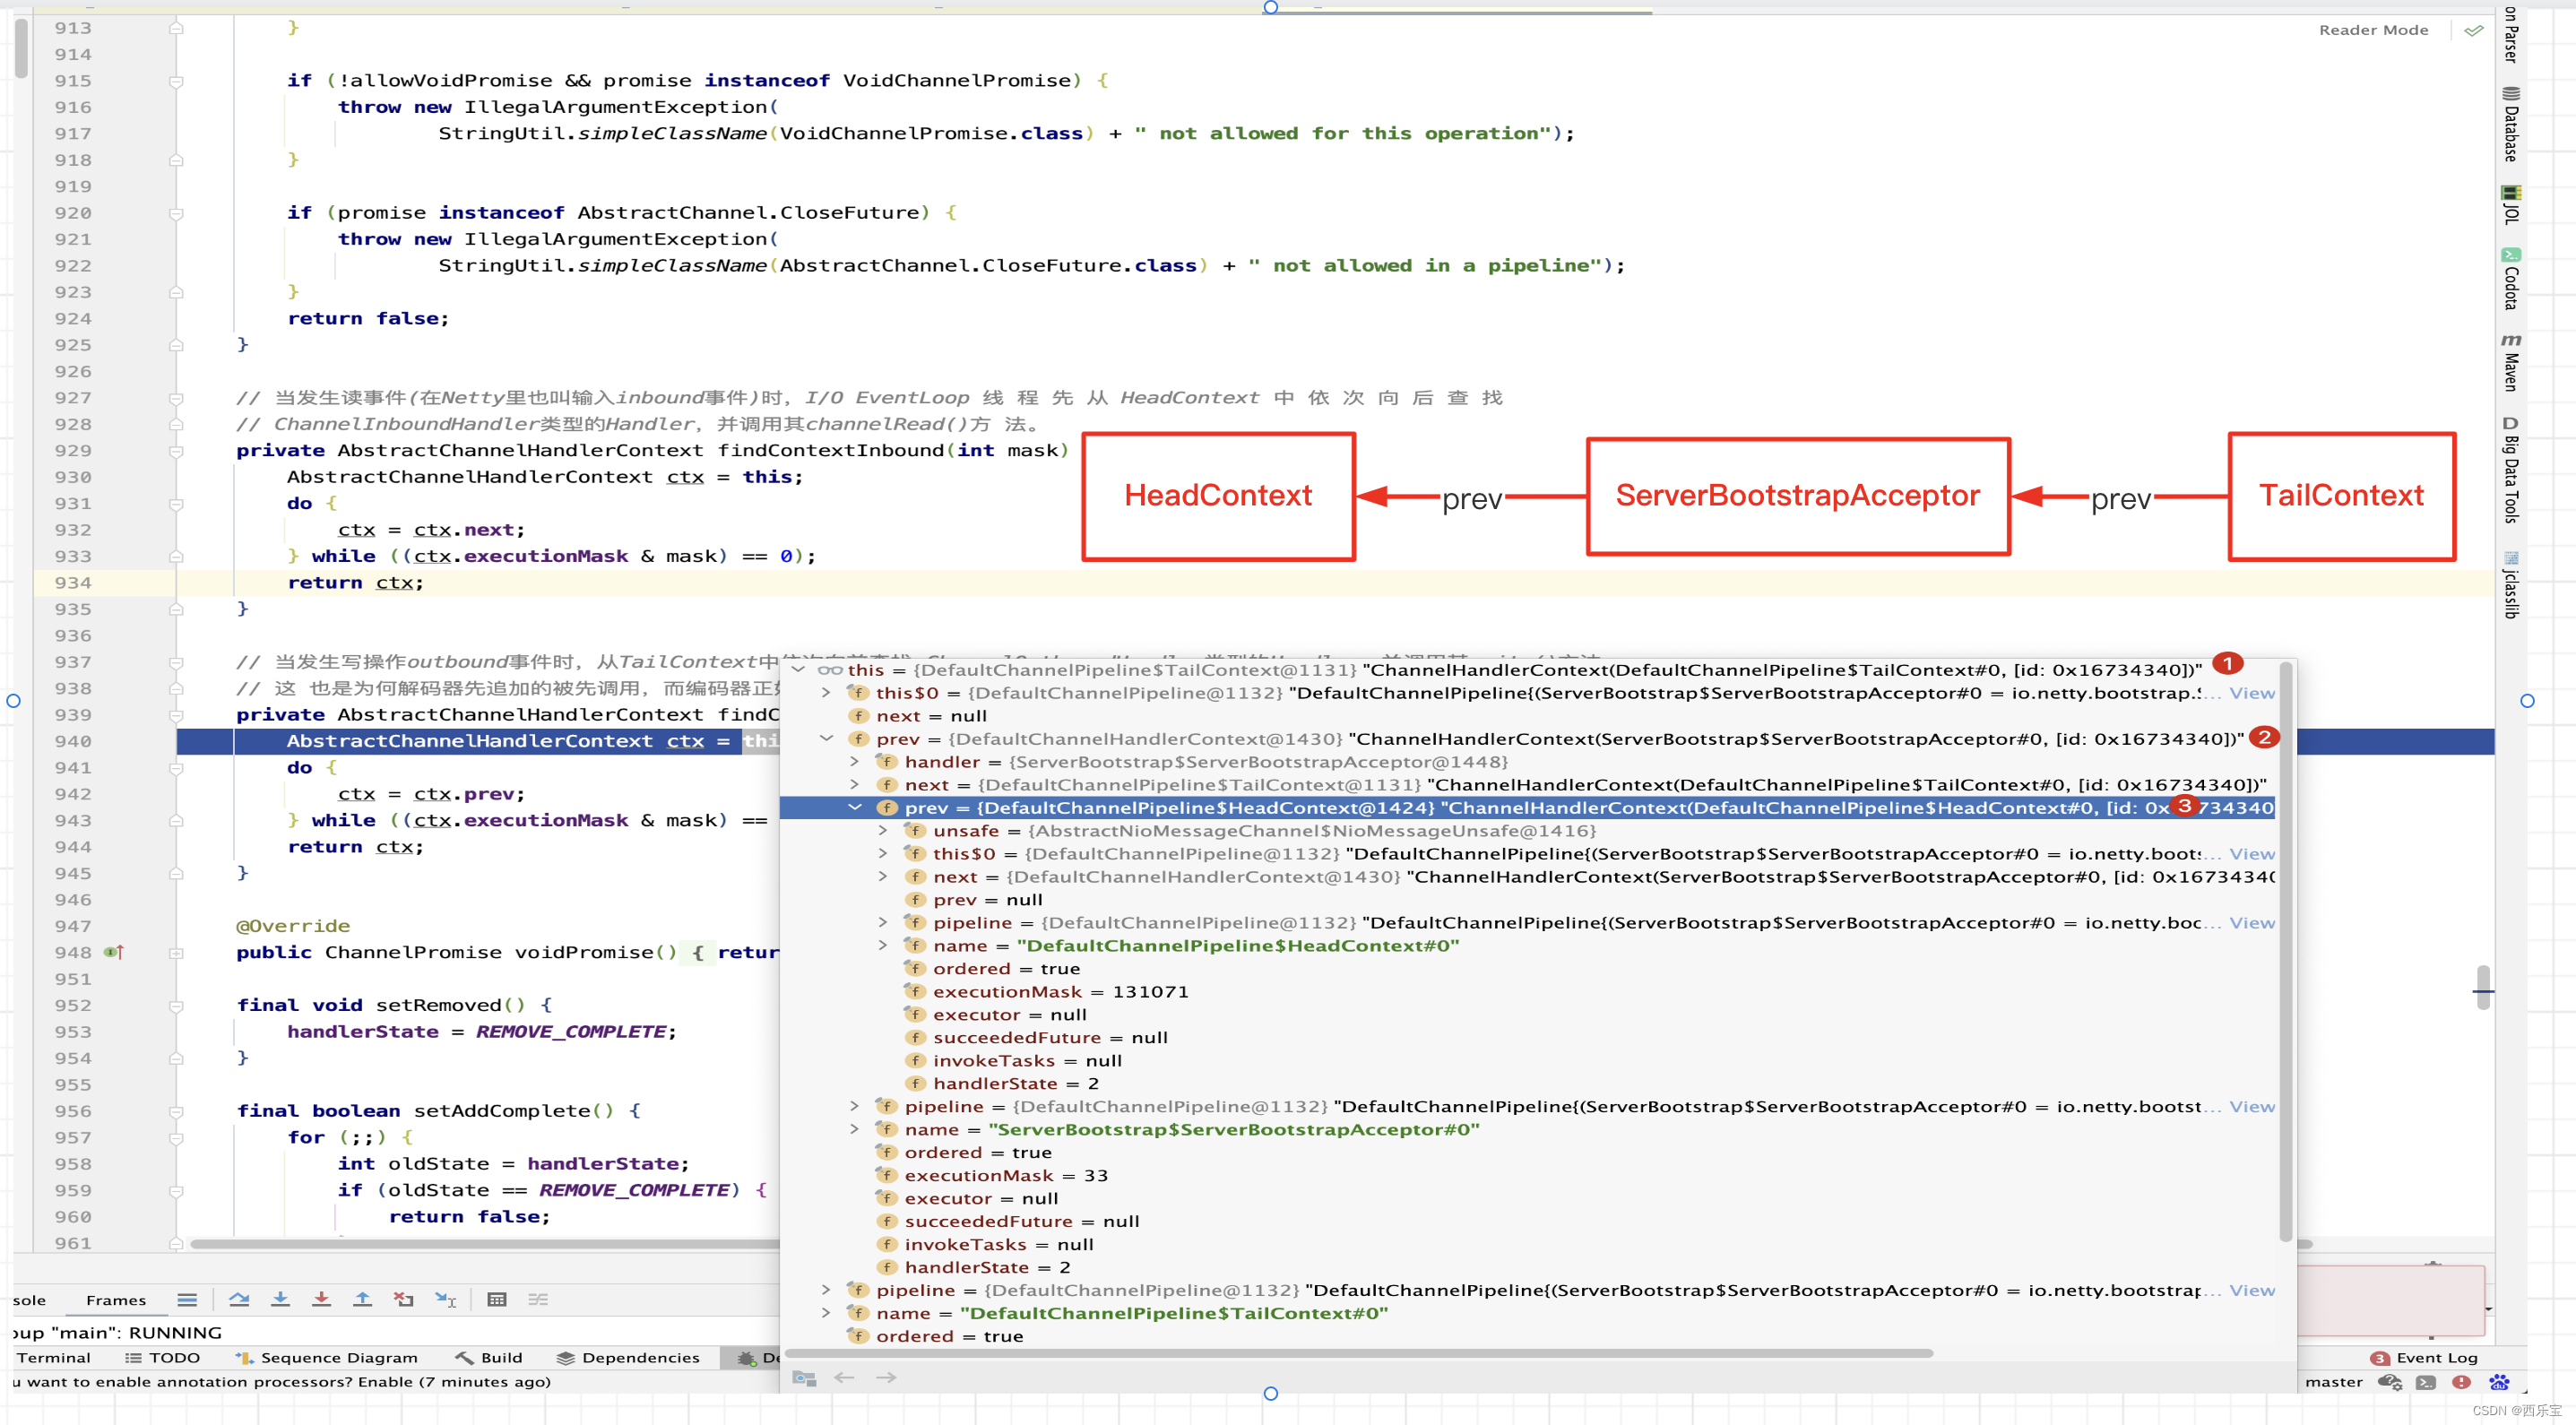2576x1425 pixels.
Task: Open the JOL side tool window
Action: tap(2510, 205)
